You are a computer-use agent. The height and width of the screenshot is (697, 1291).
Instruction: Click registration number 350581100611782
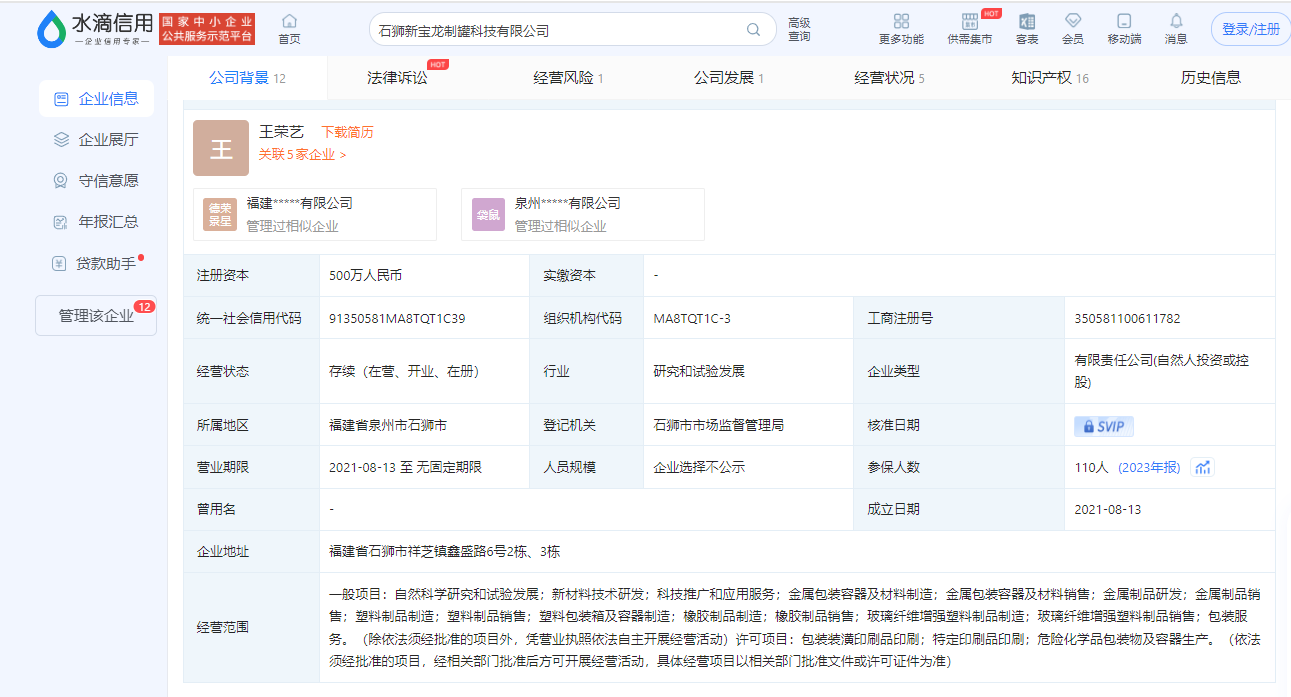pos(1127,319)
